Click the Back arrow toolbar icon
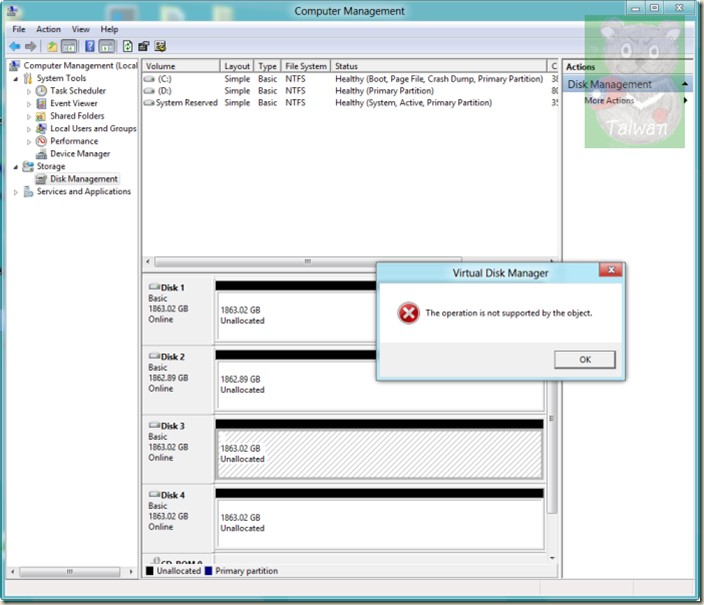 point(15,46)
